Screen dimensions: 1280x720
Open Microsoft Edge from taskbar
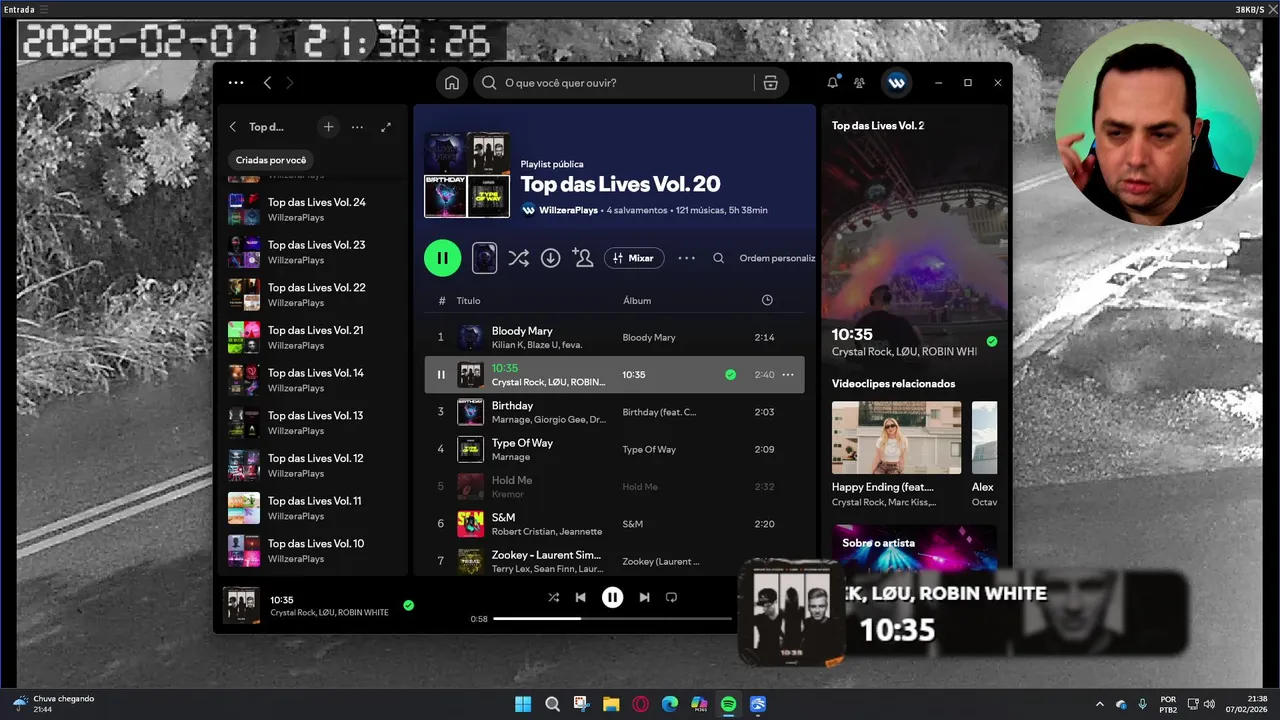[x=669, y=704]
